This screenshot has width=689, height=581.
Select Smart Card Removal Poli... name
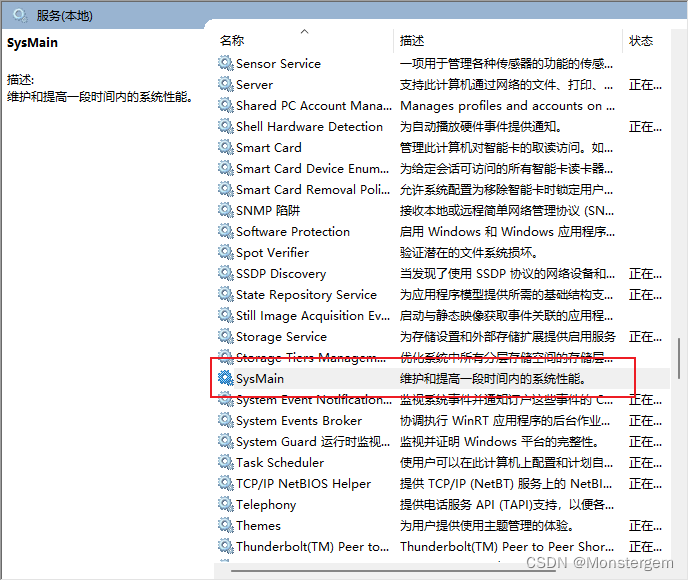[313, 190]
